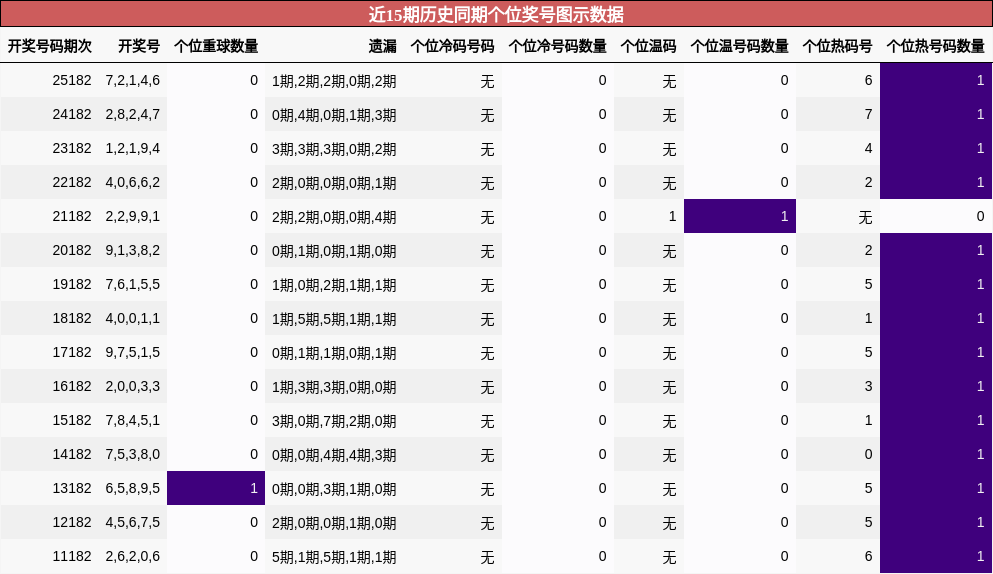Click purple 热号码数量 cell in row 25182

point(936,80)
